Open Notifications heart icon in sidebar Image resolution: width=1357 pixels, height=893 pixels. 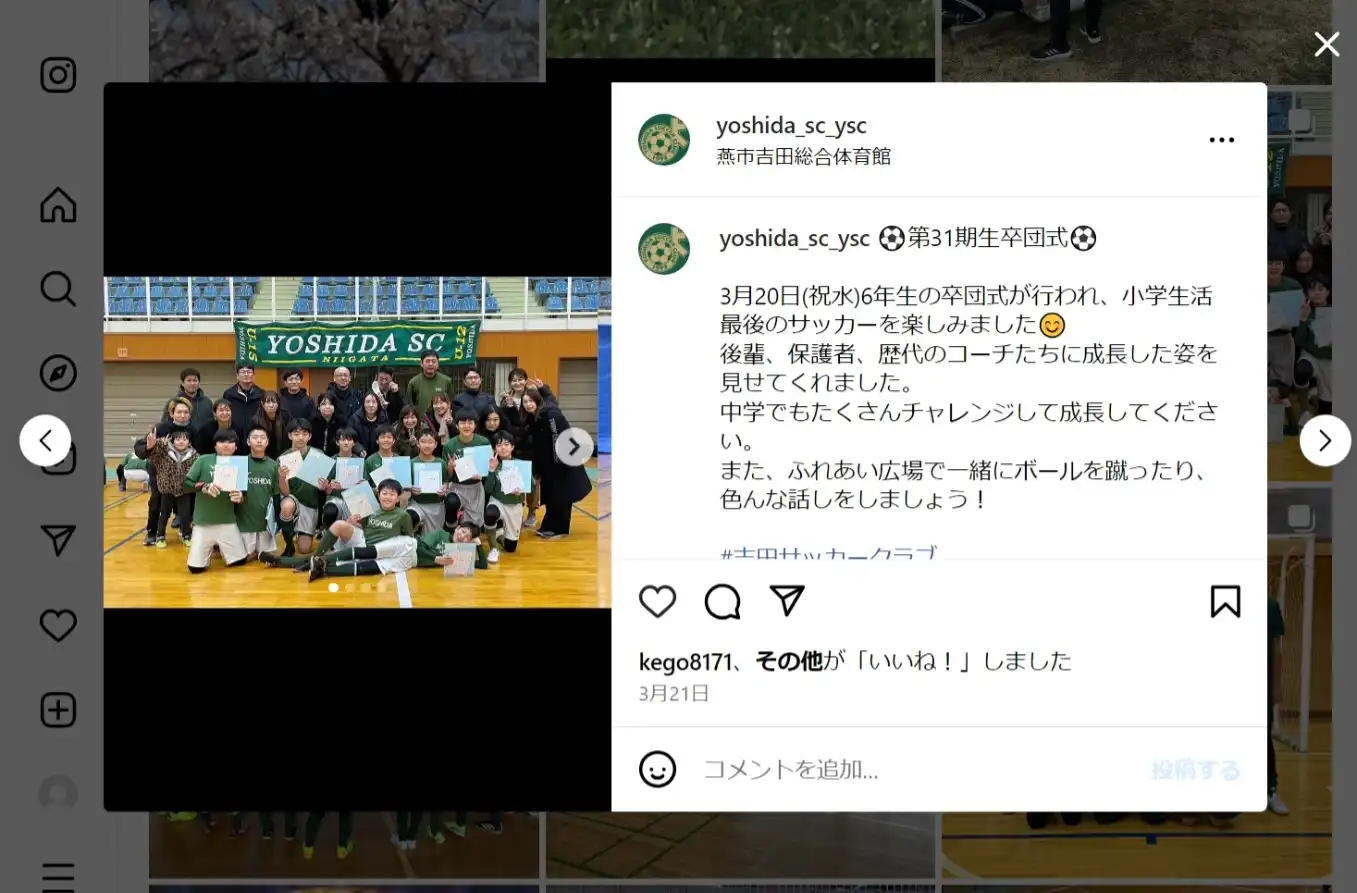[x=58, y=625]
